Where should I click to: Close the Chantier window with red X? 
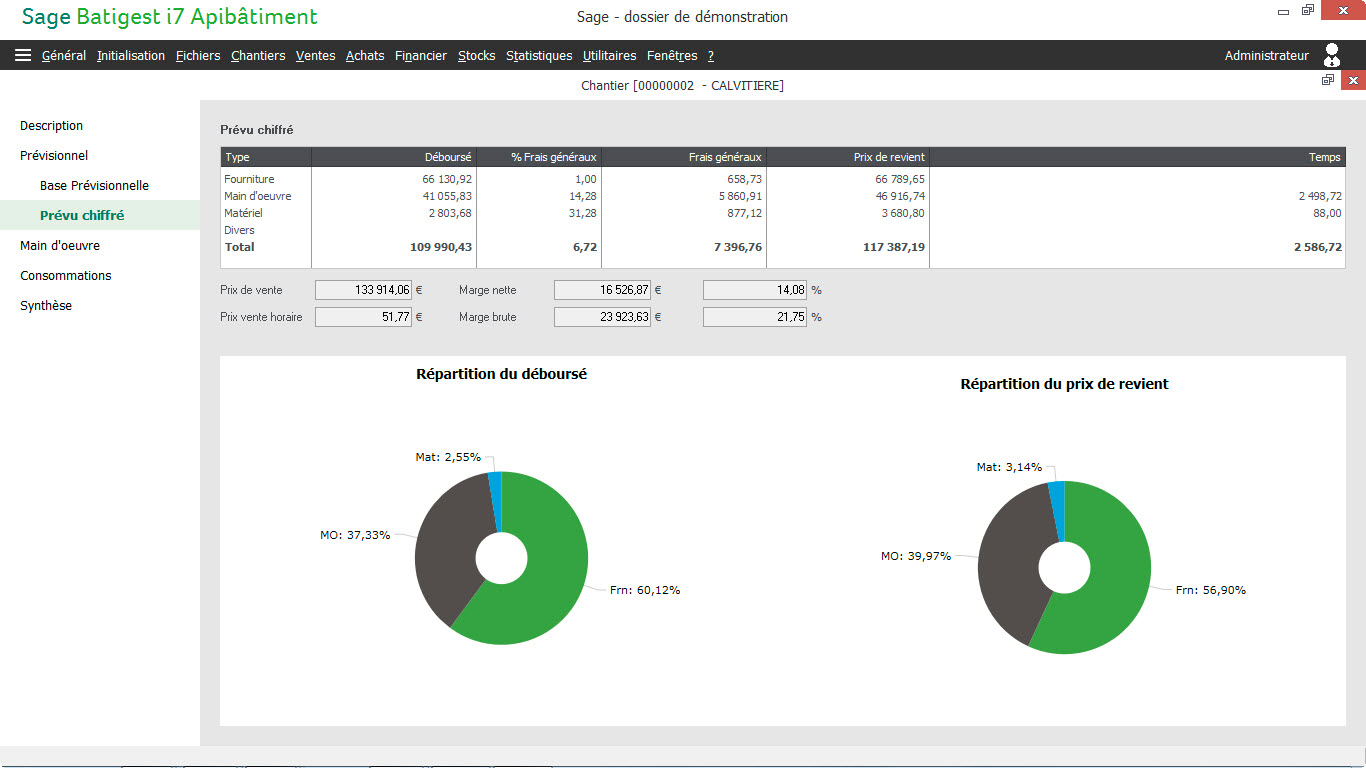point(1354,80)
